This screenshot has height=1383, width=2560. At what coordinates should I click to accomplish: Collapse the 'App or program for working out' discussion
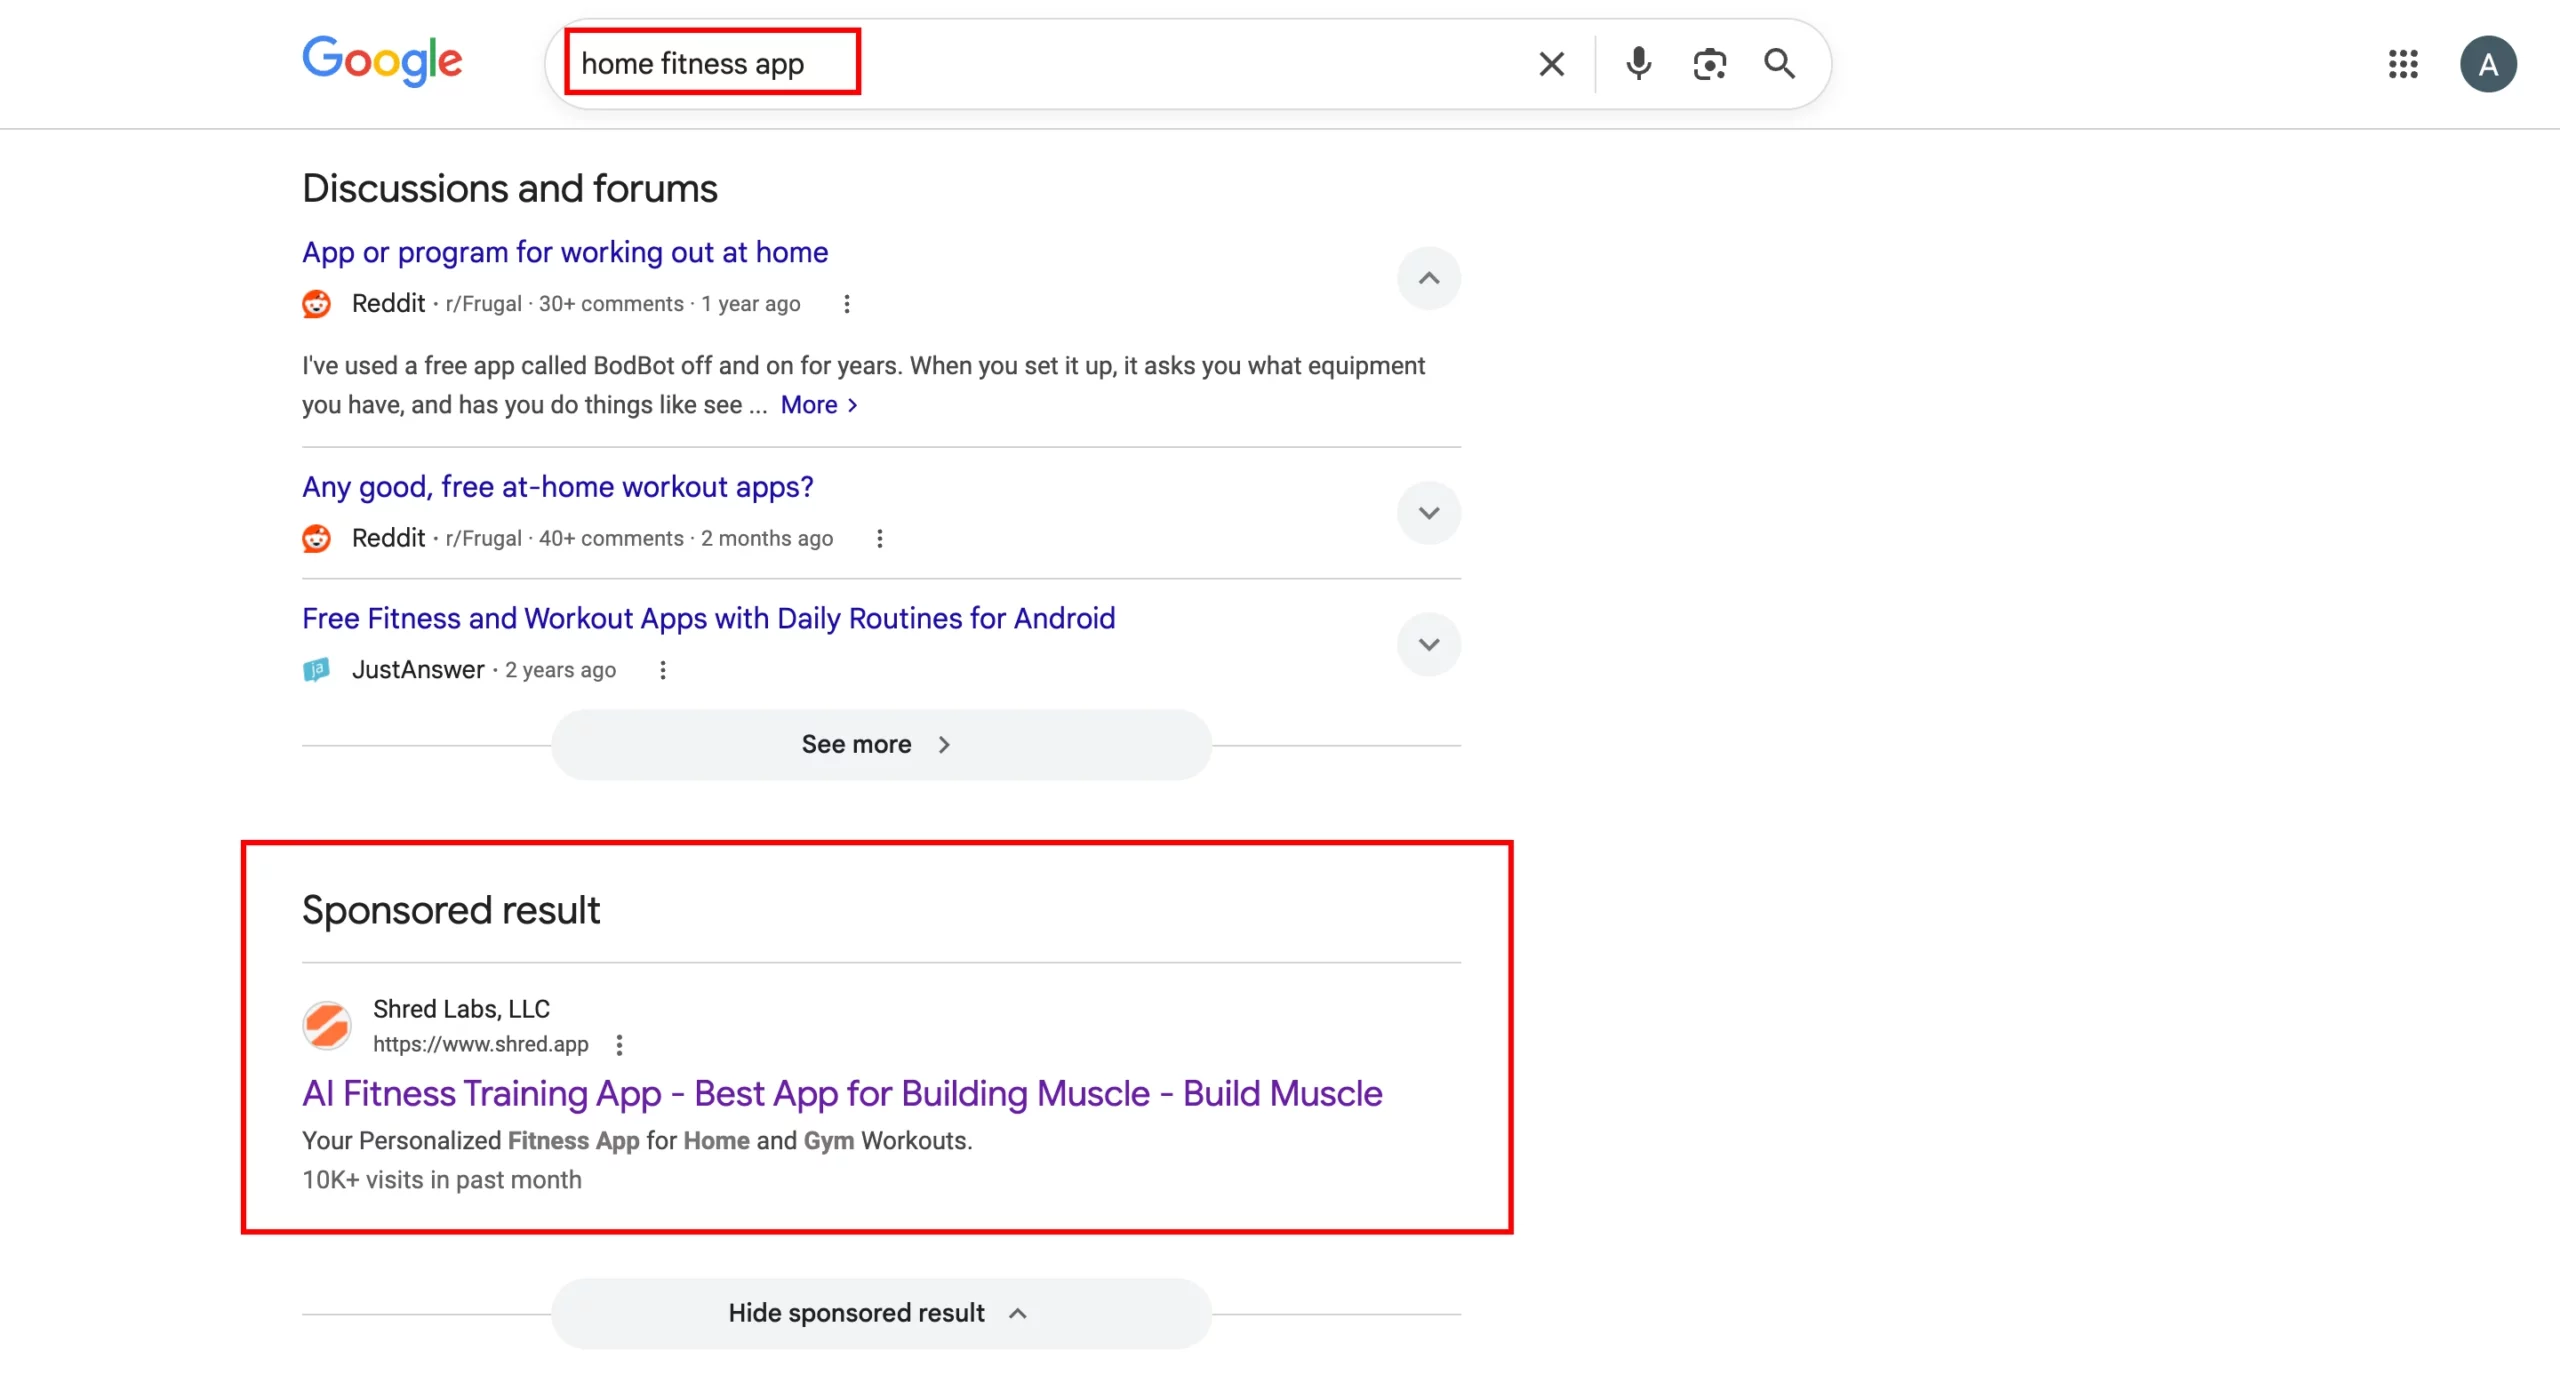(1429, 278)
